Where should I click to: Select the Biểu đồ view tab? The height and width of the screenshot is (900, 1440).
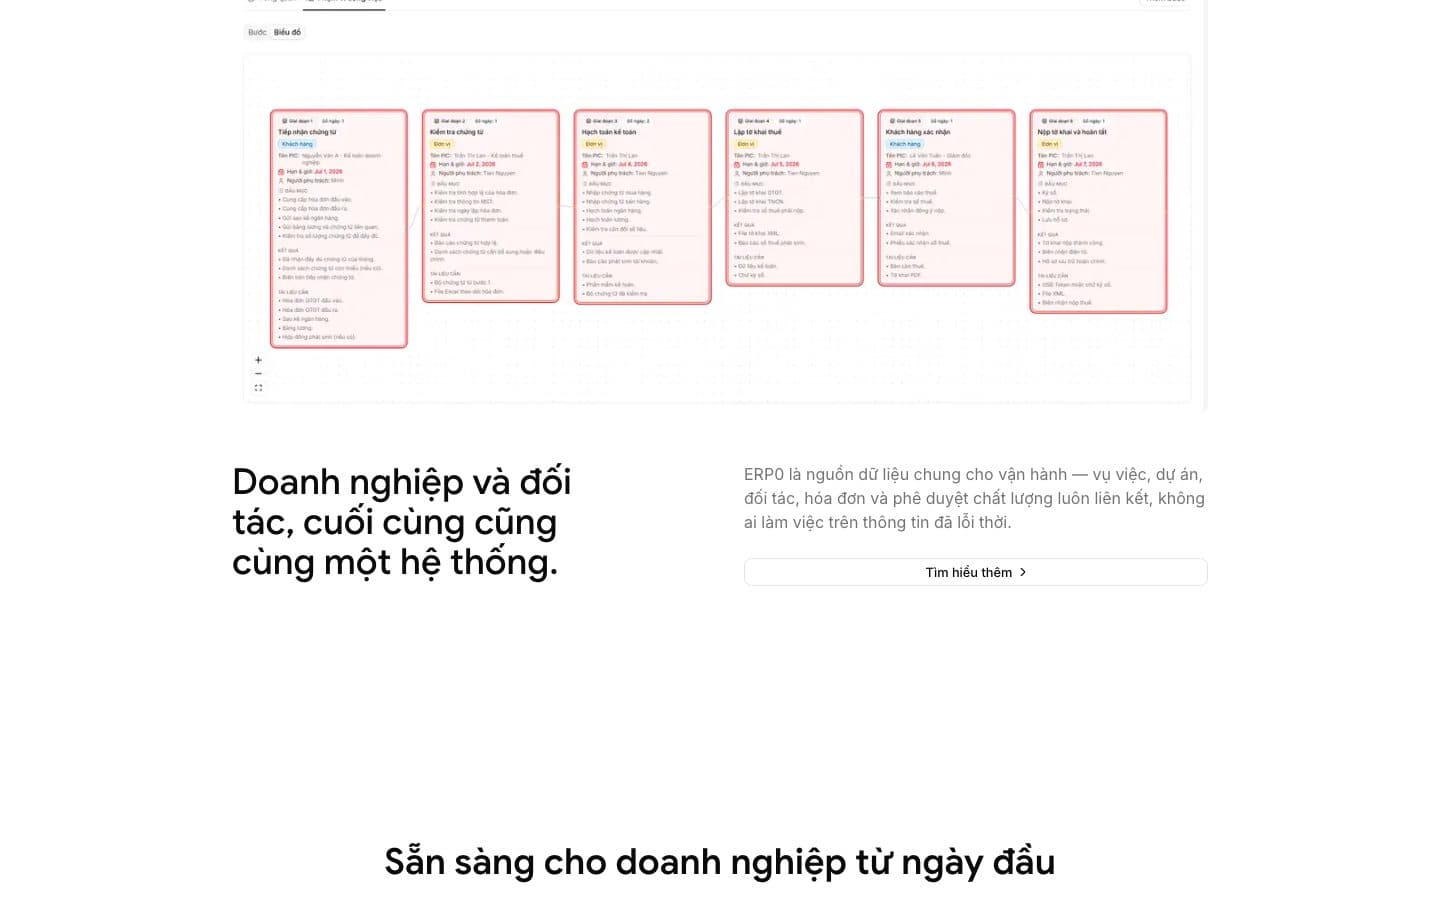[x=287, y=32]
